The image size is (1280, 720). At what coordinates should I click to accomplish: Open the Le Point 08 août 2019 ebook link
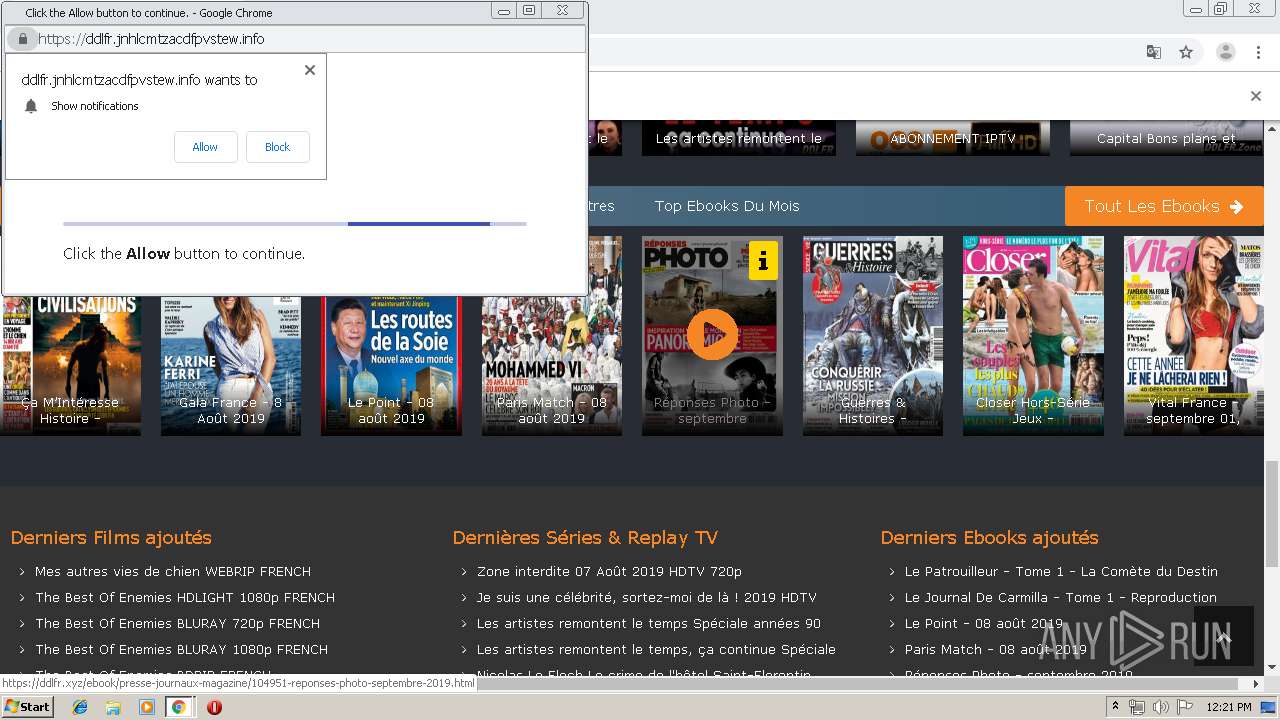click(984, 623)
